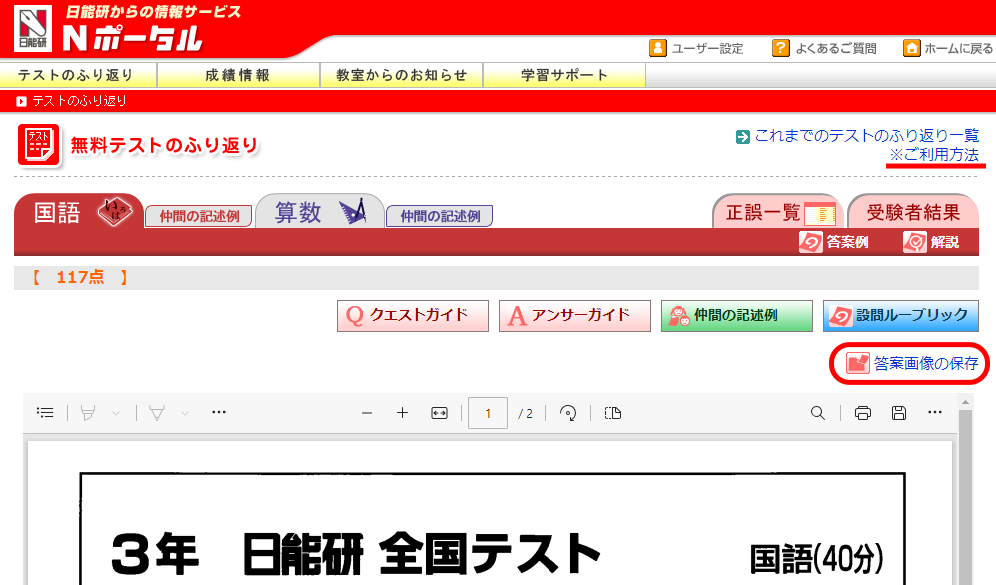Expand draw tool options arrow
996x585 pixels.
point(185,413)
